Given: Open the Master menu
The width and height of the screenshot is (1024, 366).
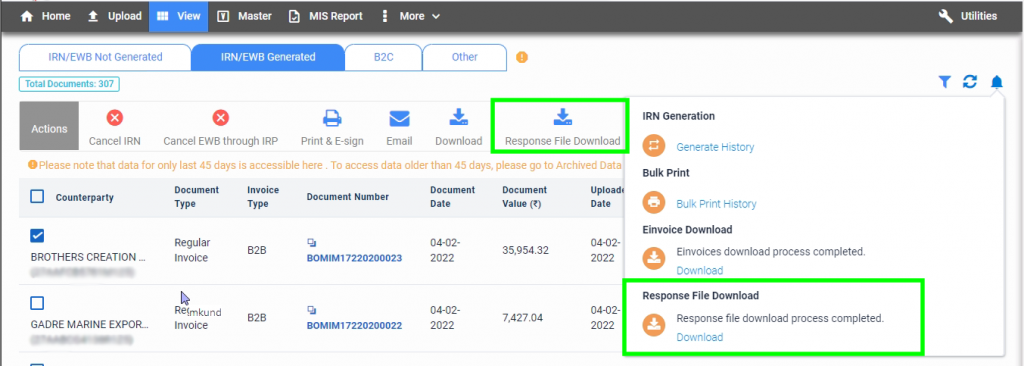Looking at the screenshot, I should (244, 16).
